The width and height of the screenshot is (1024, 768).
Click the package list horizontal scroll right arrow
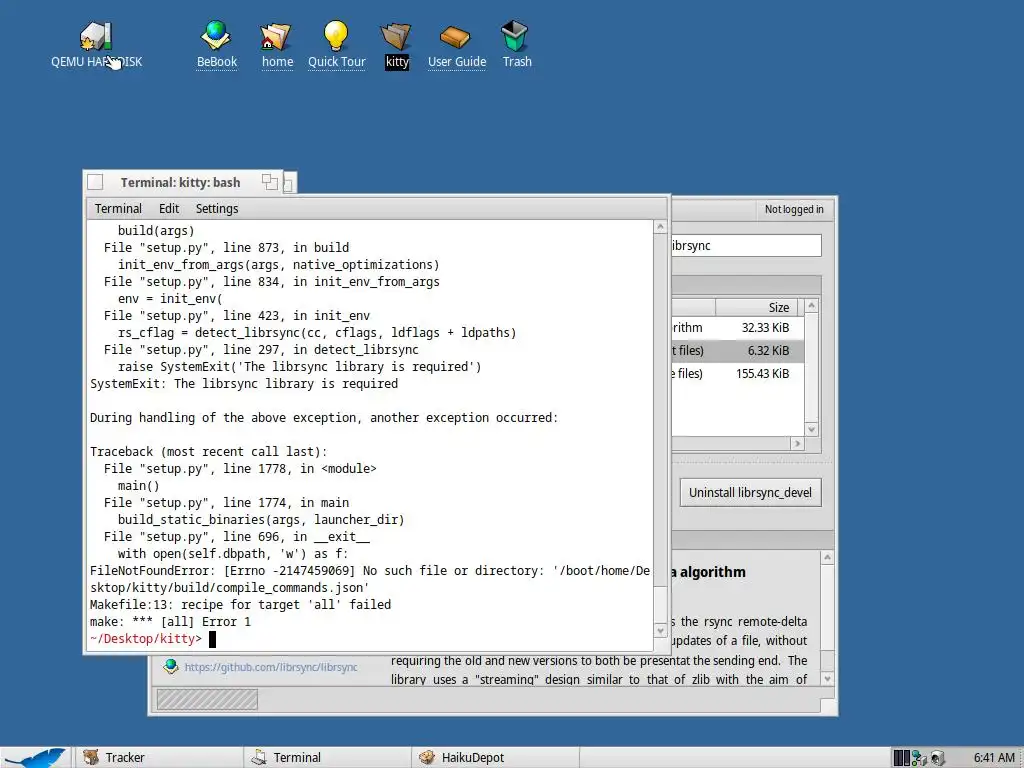(x=797, y=443)
